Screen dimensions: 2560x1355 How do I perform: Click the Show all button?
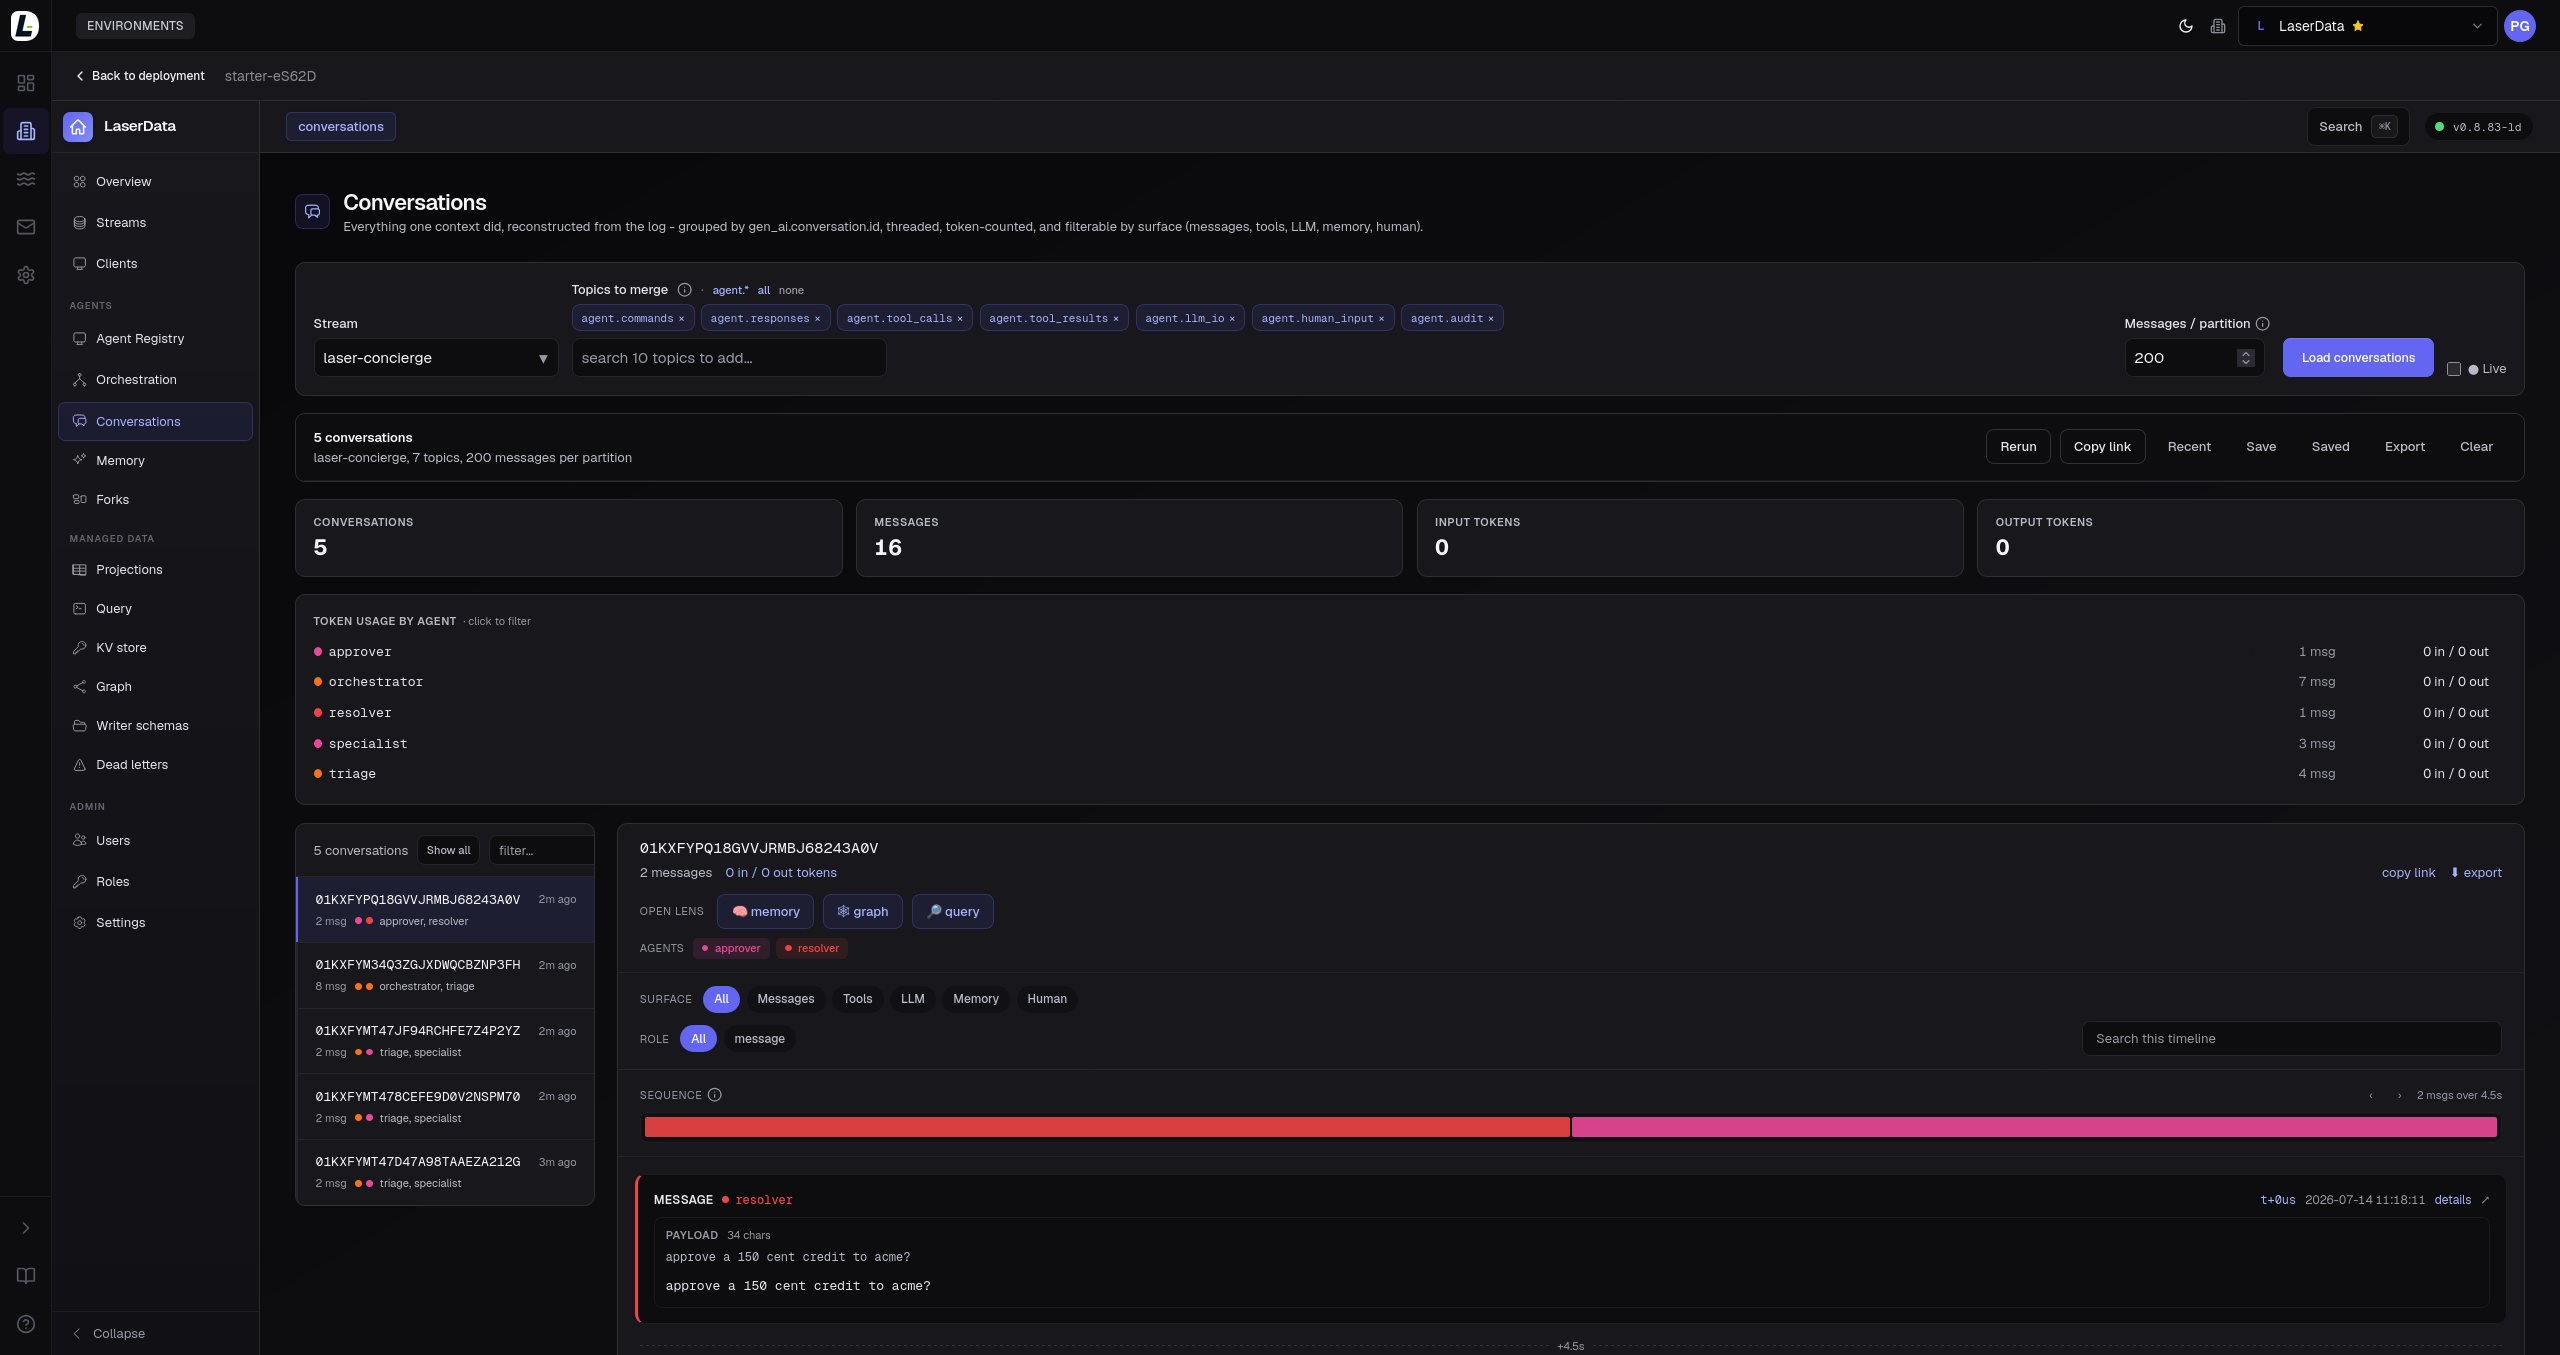[x=448, y=851]
